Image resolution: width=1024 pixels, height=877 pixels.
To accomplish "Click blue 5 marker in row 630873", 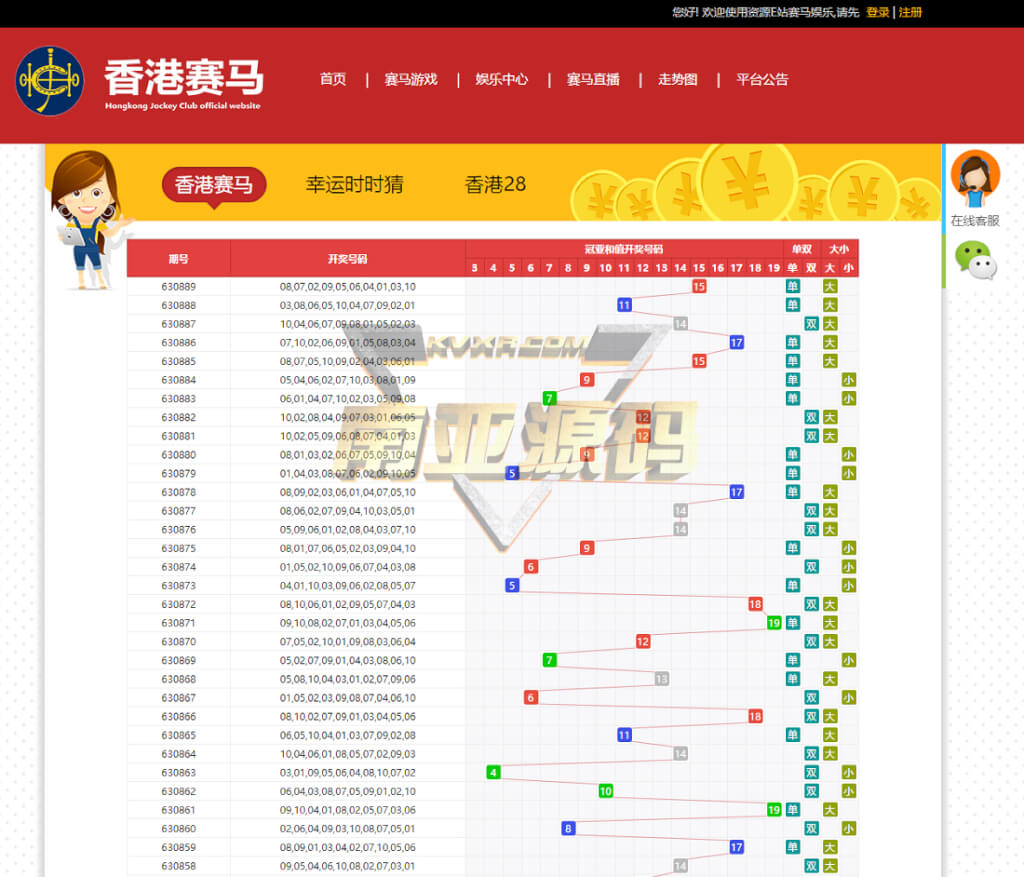I will coord(512,585).
